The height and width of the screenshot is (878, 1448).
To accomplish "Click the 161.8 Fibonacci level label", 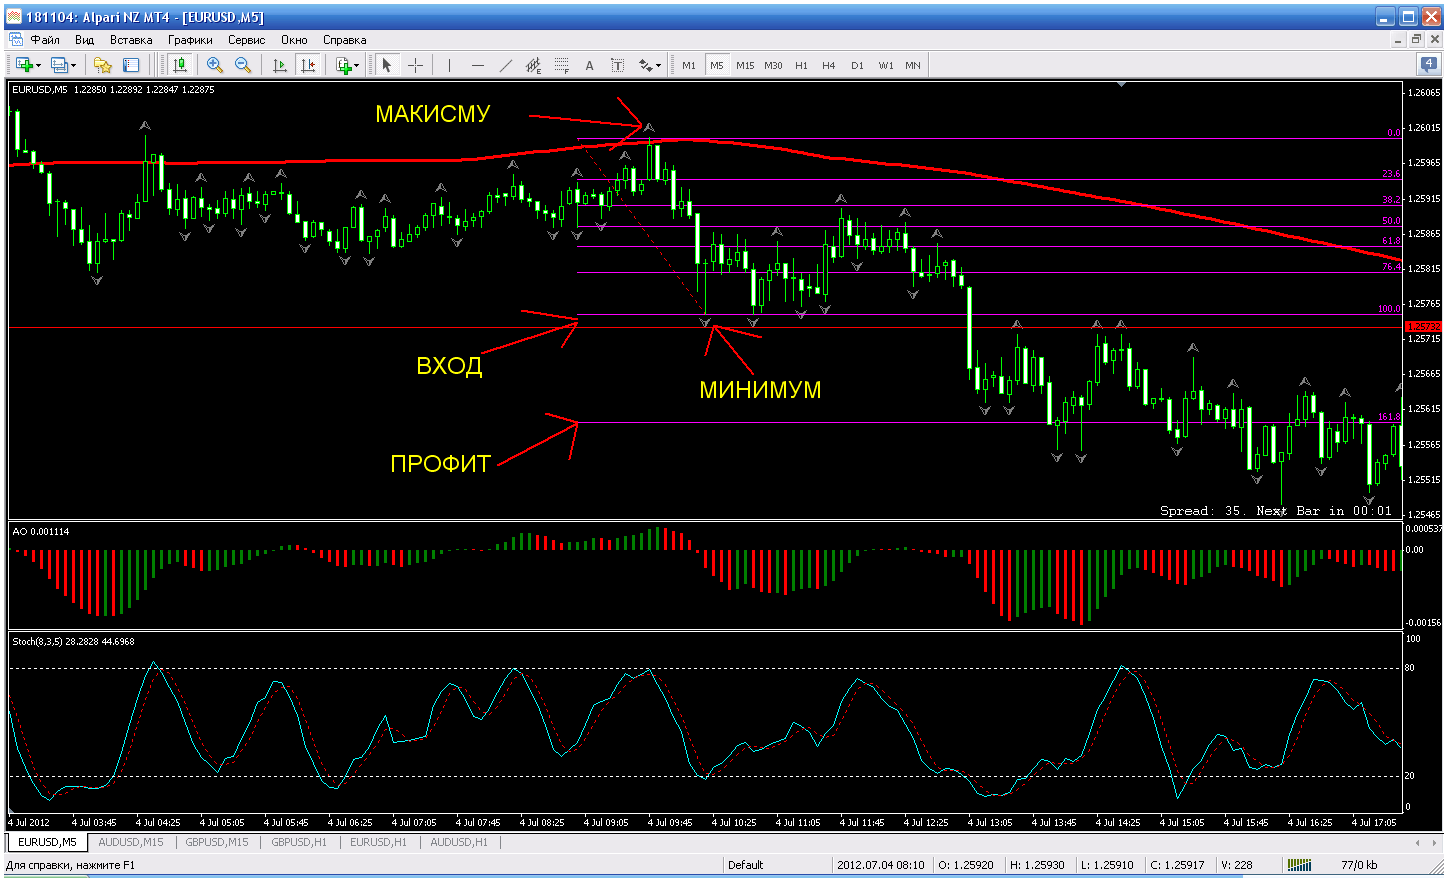I will point(1389,417).
